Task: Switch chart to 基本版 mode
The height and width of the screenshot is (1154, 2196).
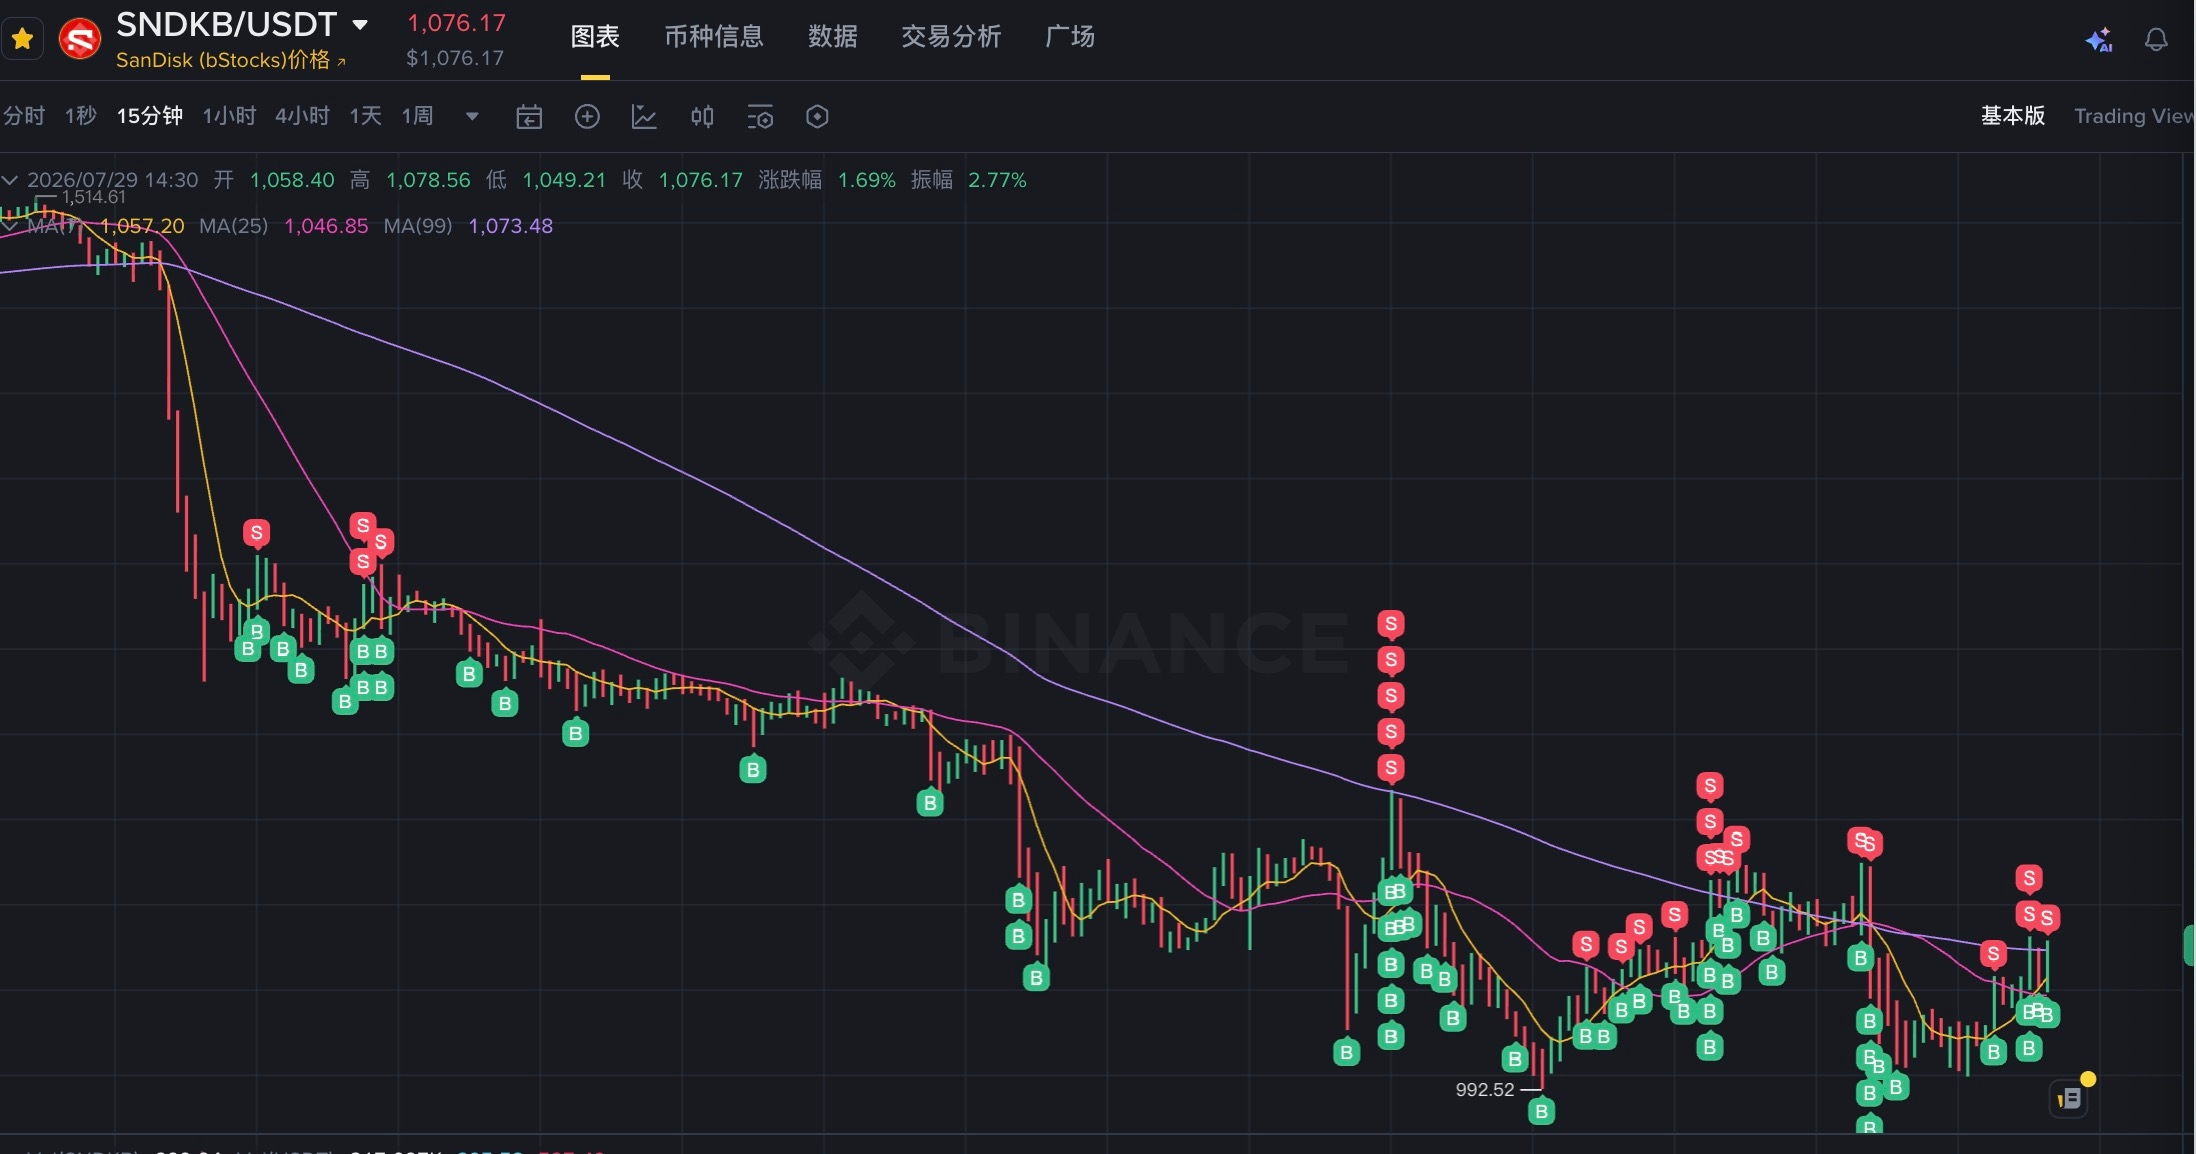Action: coord(2013,116)
